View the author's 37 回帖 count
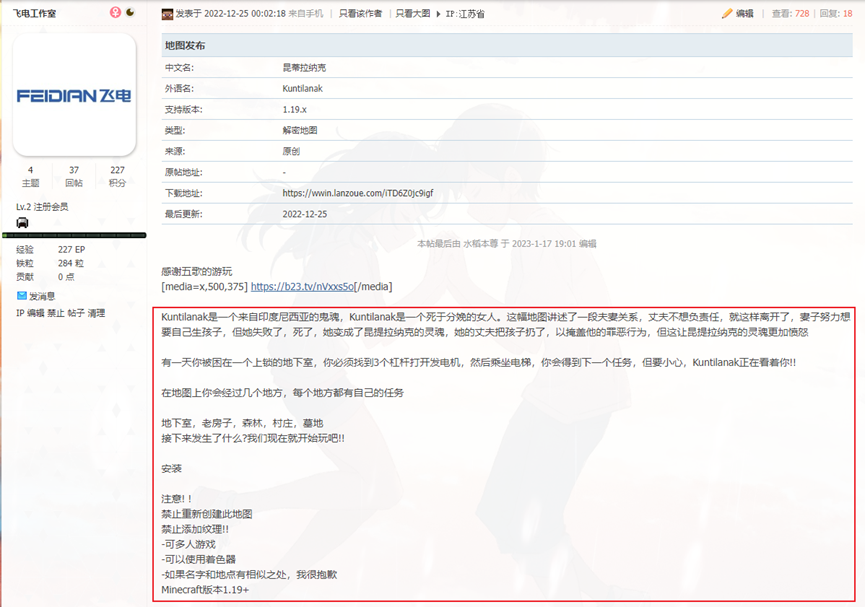This screenshot has height=607, width=865. [x=74, y=176]
